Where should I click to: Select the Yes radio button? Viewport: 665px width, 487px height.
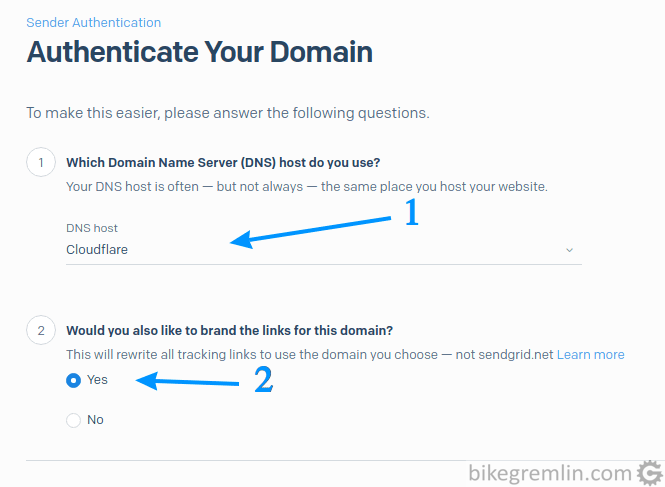(73, 380)
